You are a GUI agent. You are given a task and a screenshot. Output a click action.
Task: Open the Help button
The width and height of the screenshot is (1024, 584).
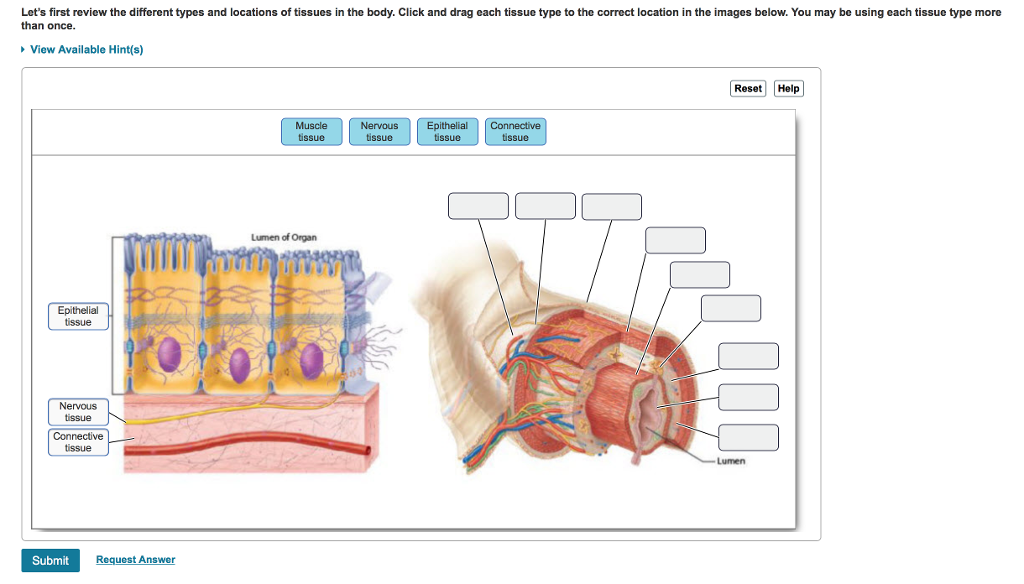click(788, 88)
